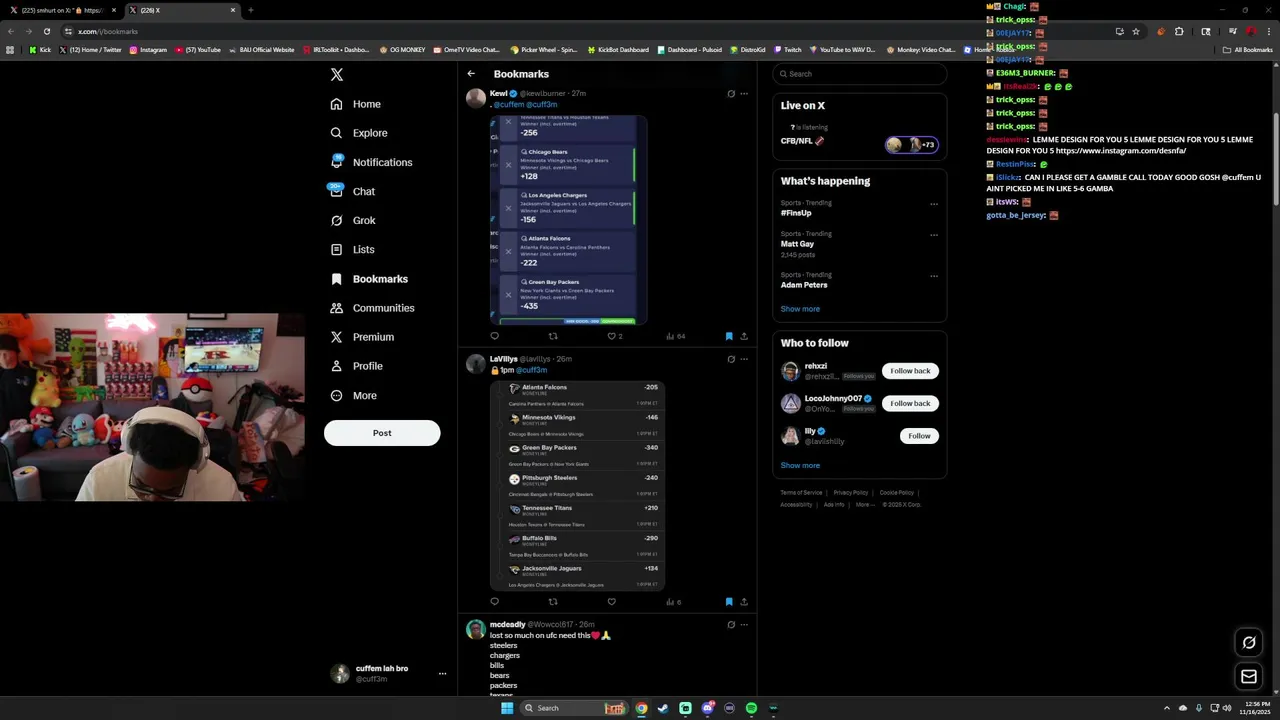
Task: Reply to Kewl's post
Action: coord(494,336)
